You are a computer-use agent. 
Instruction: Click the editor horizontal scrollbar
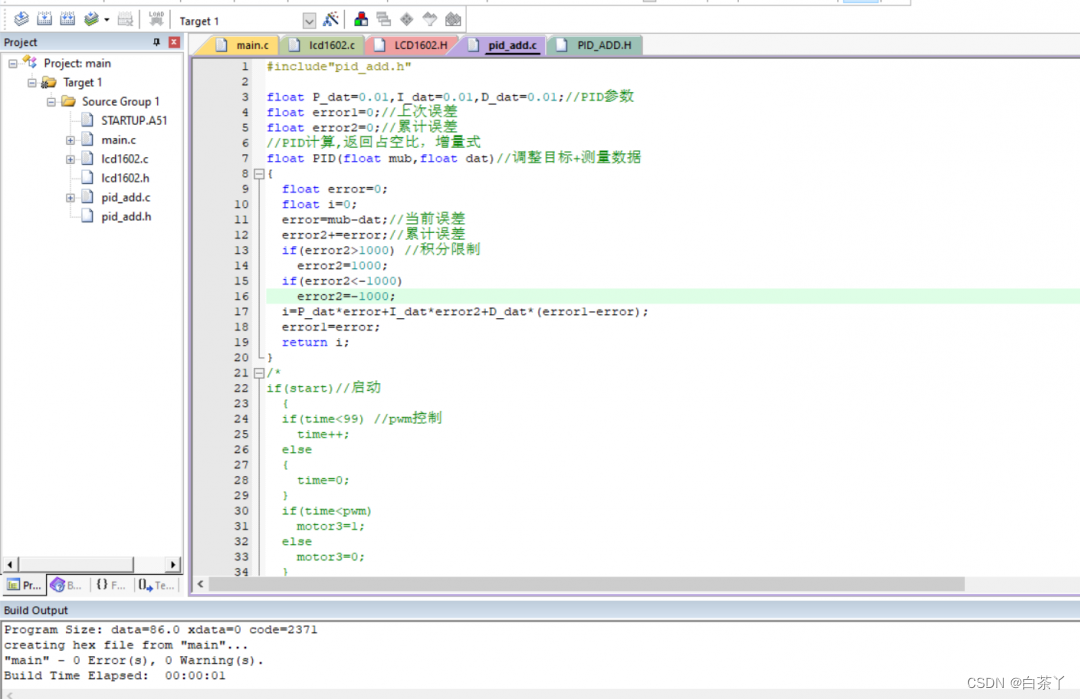point(580,584)
